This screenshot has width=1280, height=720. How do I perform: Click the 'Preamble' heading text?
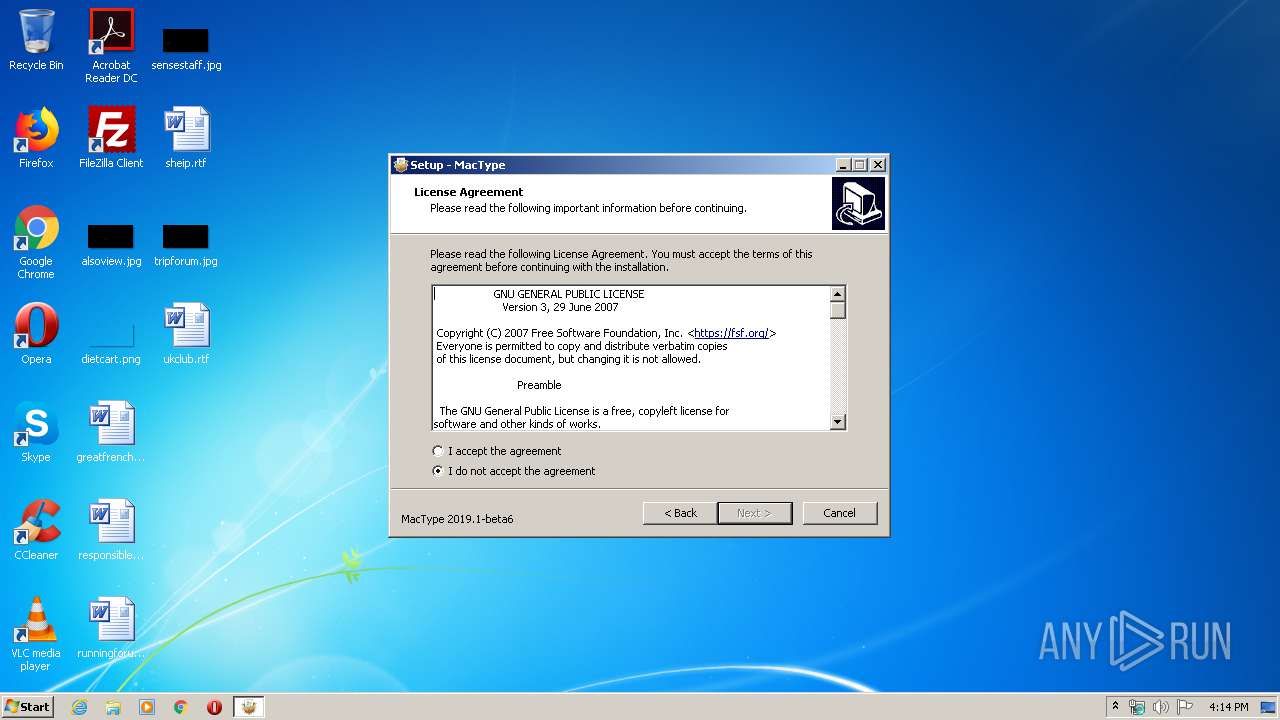click(x=539, y=385)
